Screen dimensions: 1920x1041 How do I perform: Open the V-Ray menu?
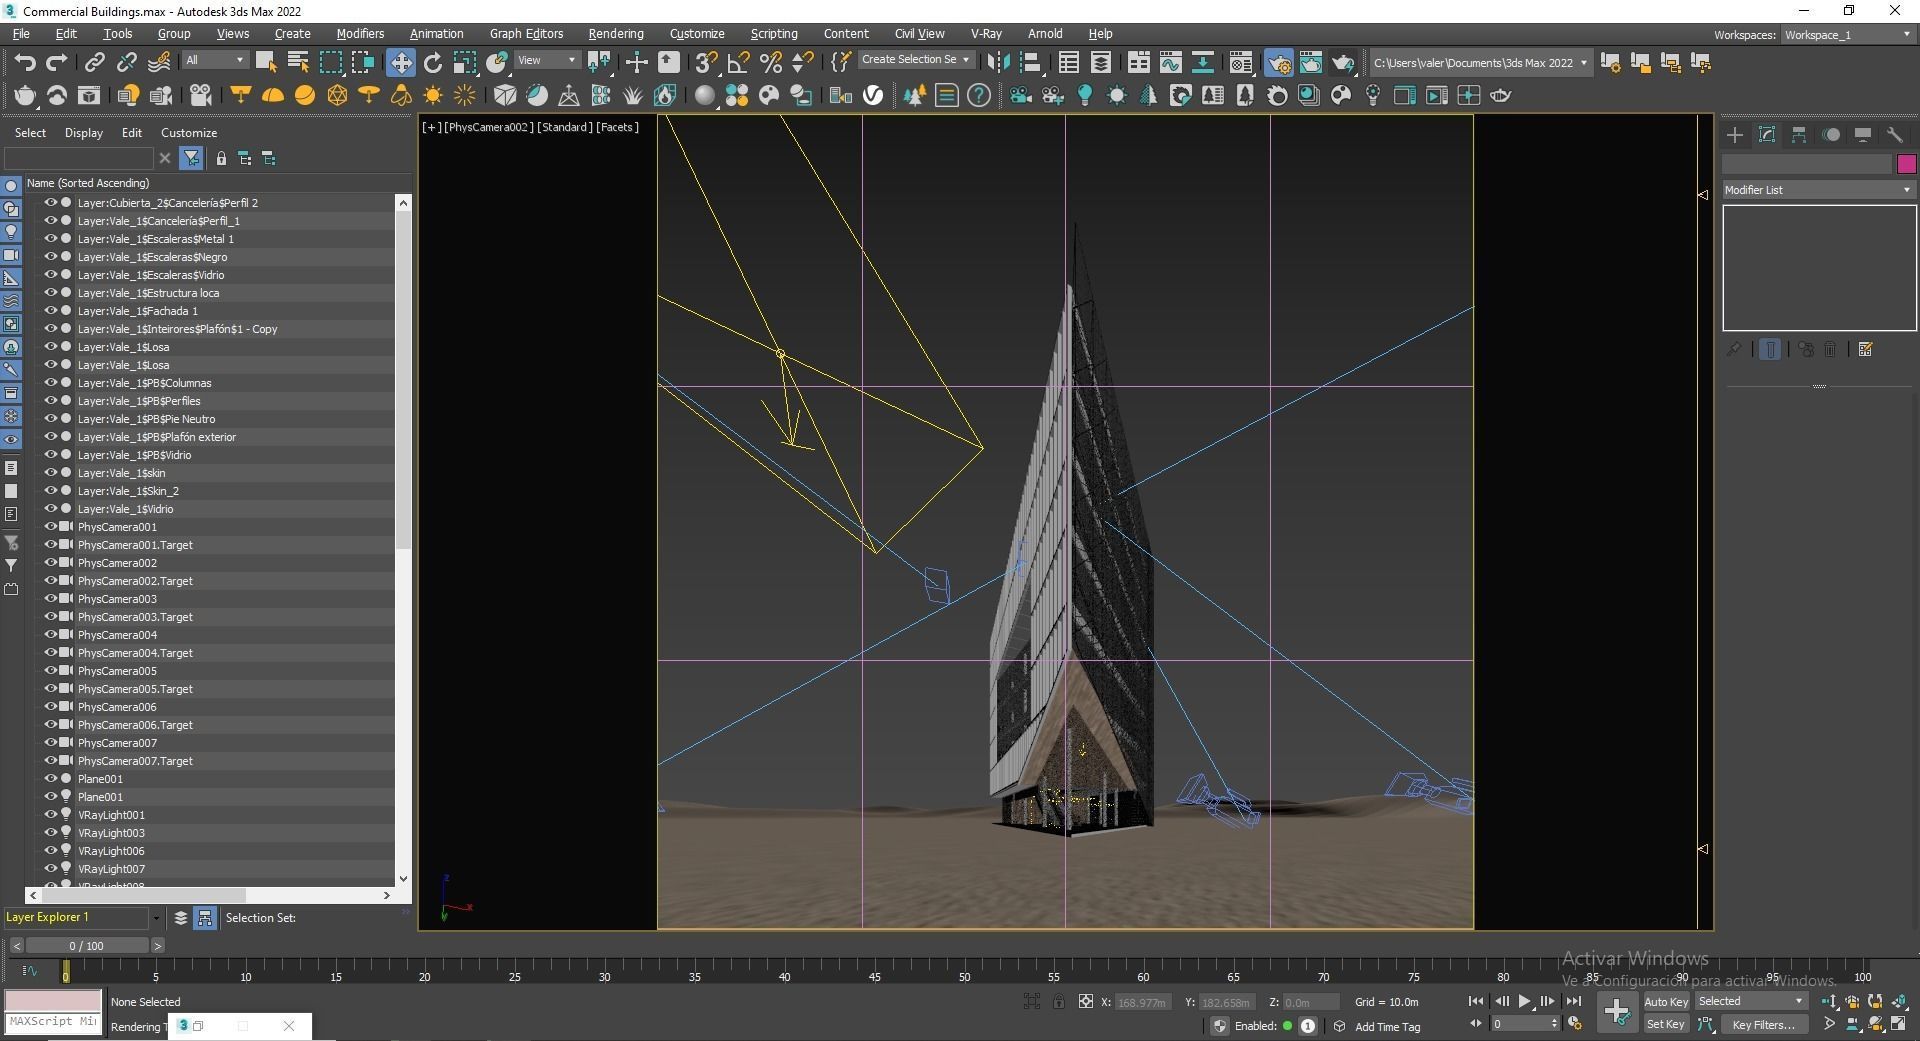986,34
